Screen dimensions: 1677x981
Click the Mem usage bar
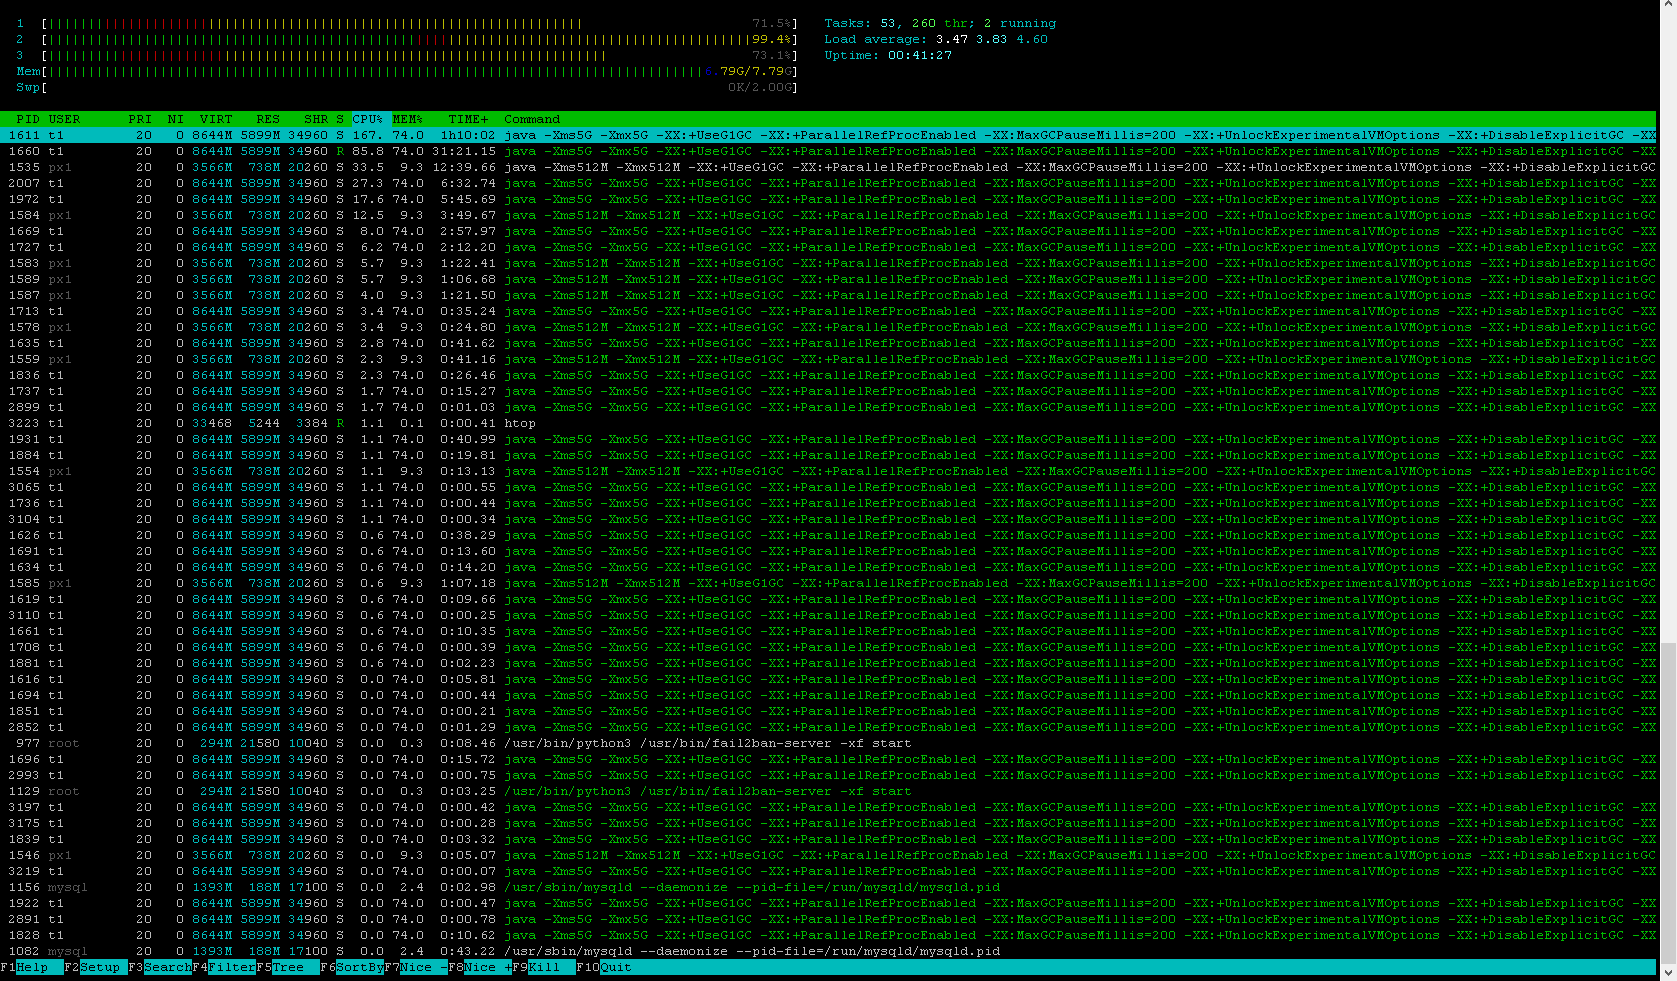click(x=400, y=71)
